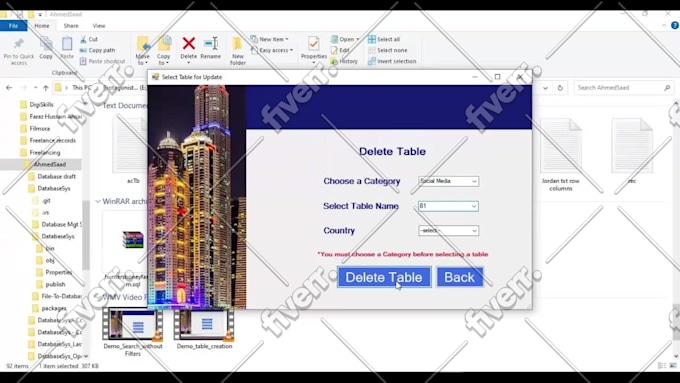Click Select none in ribbon

pyautogui.click(x=388, y=50)
